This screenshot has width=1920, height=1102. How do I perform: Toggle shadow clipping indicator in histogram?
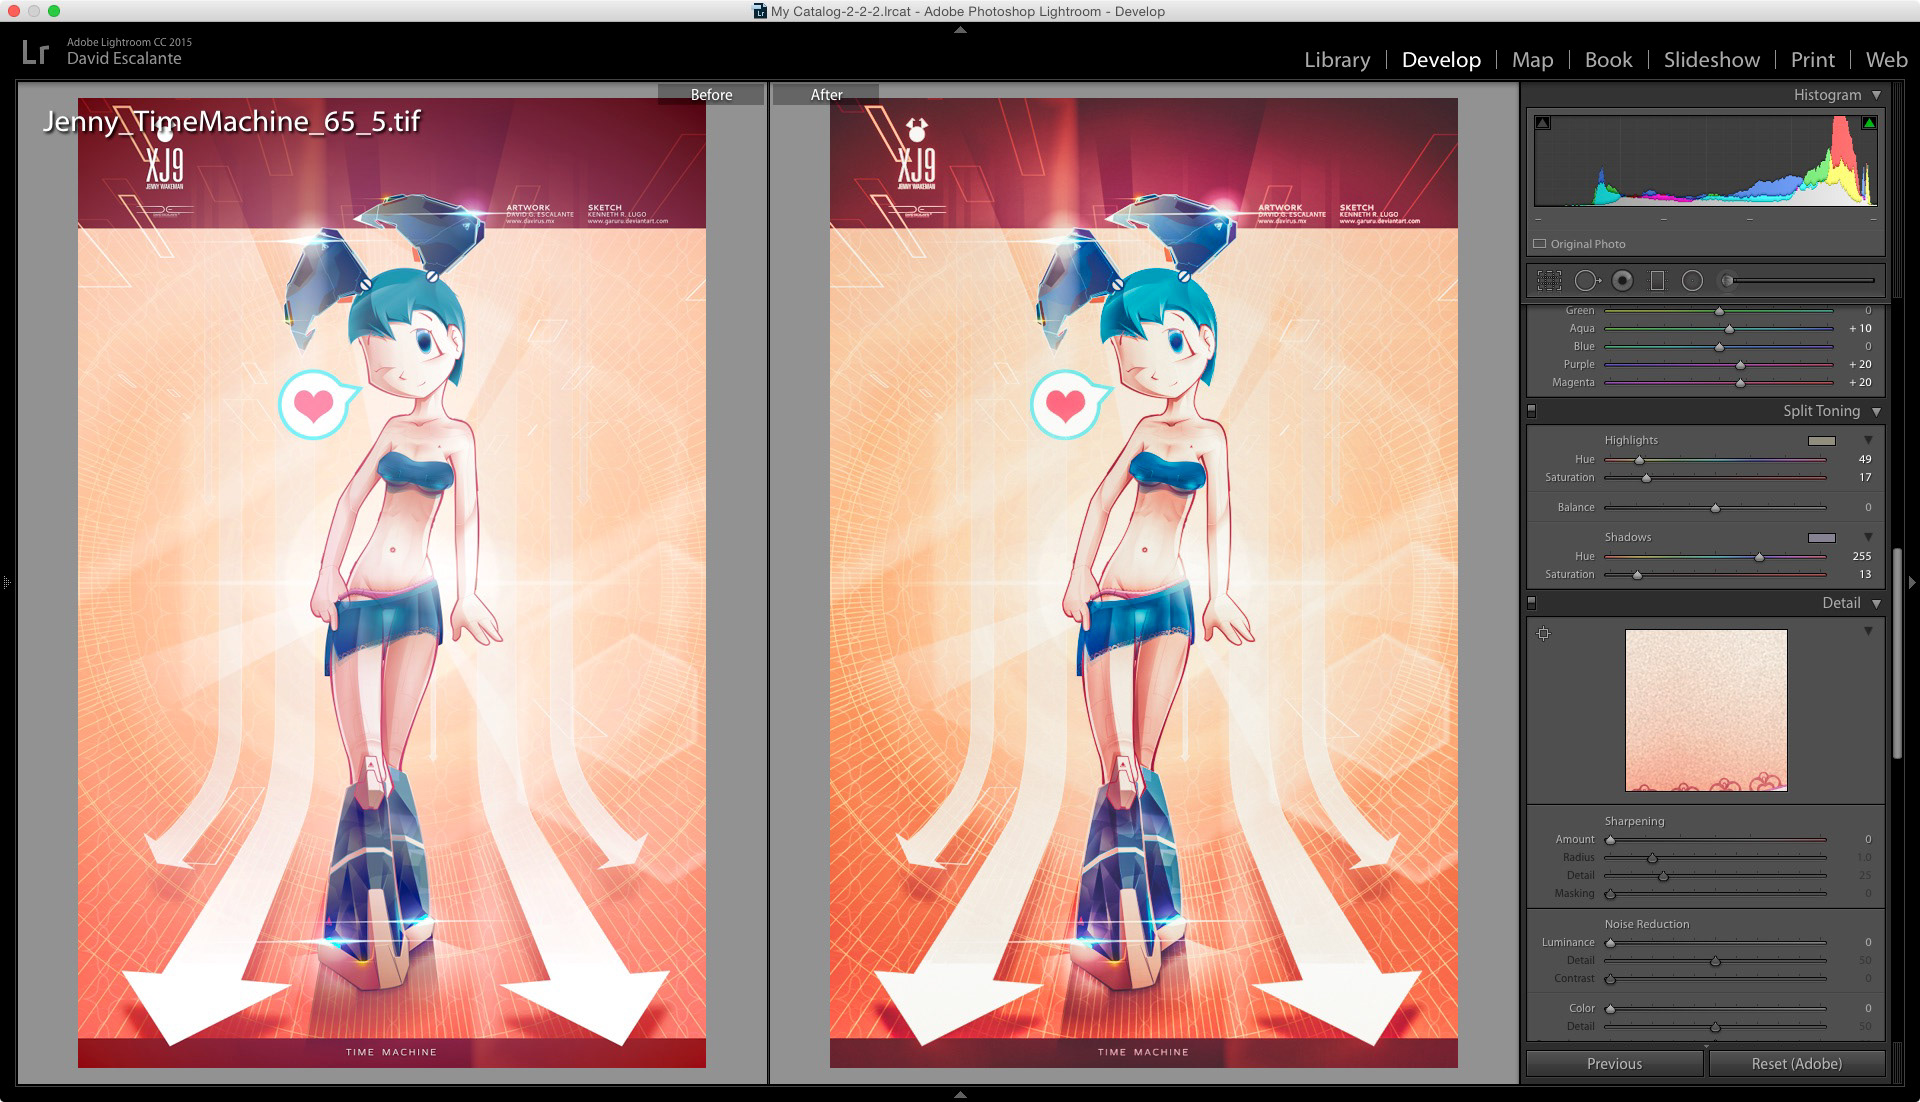pos(1543,123)
